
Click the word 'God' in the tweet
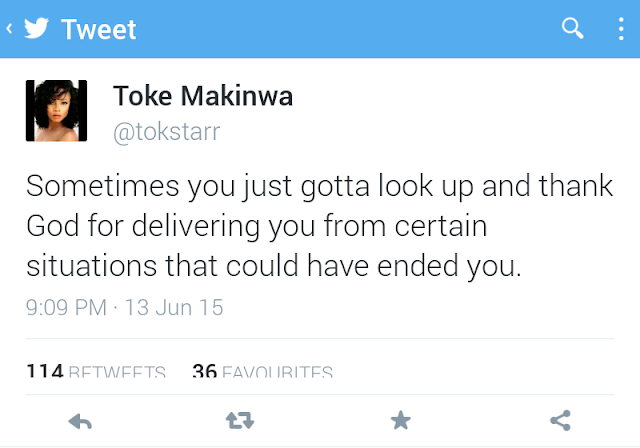pyautogui.click(x=49, y=227)
